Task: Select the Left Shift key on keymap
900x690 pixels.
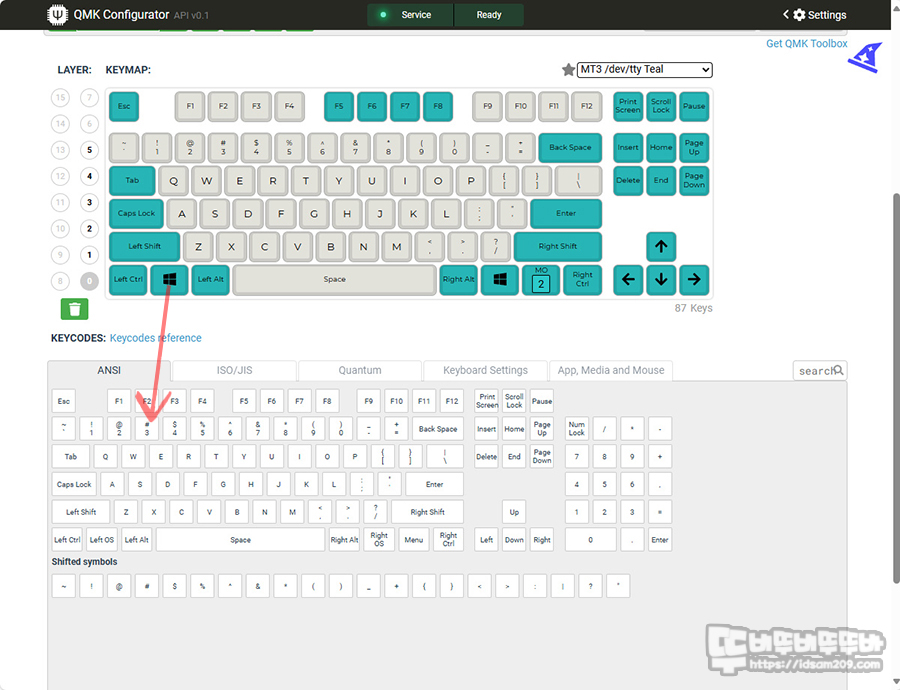Action: click(145, 247)
